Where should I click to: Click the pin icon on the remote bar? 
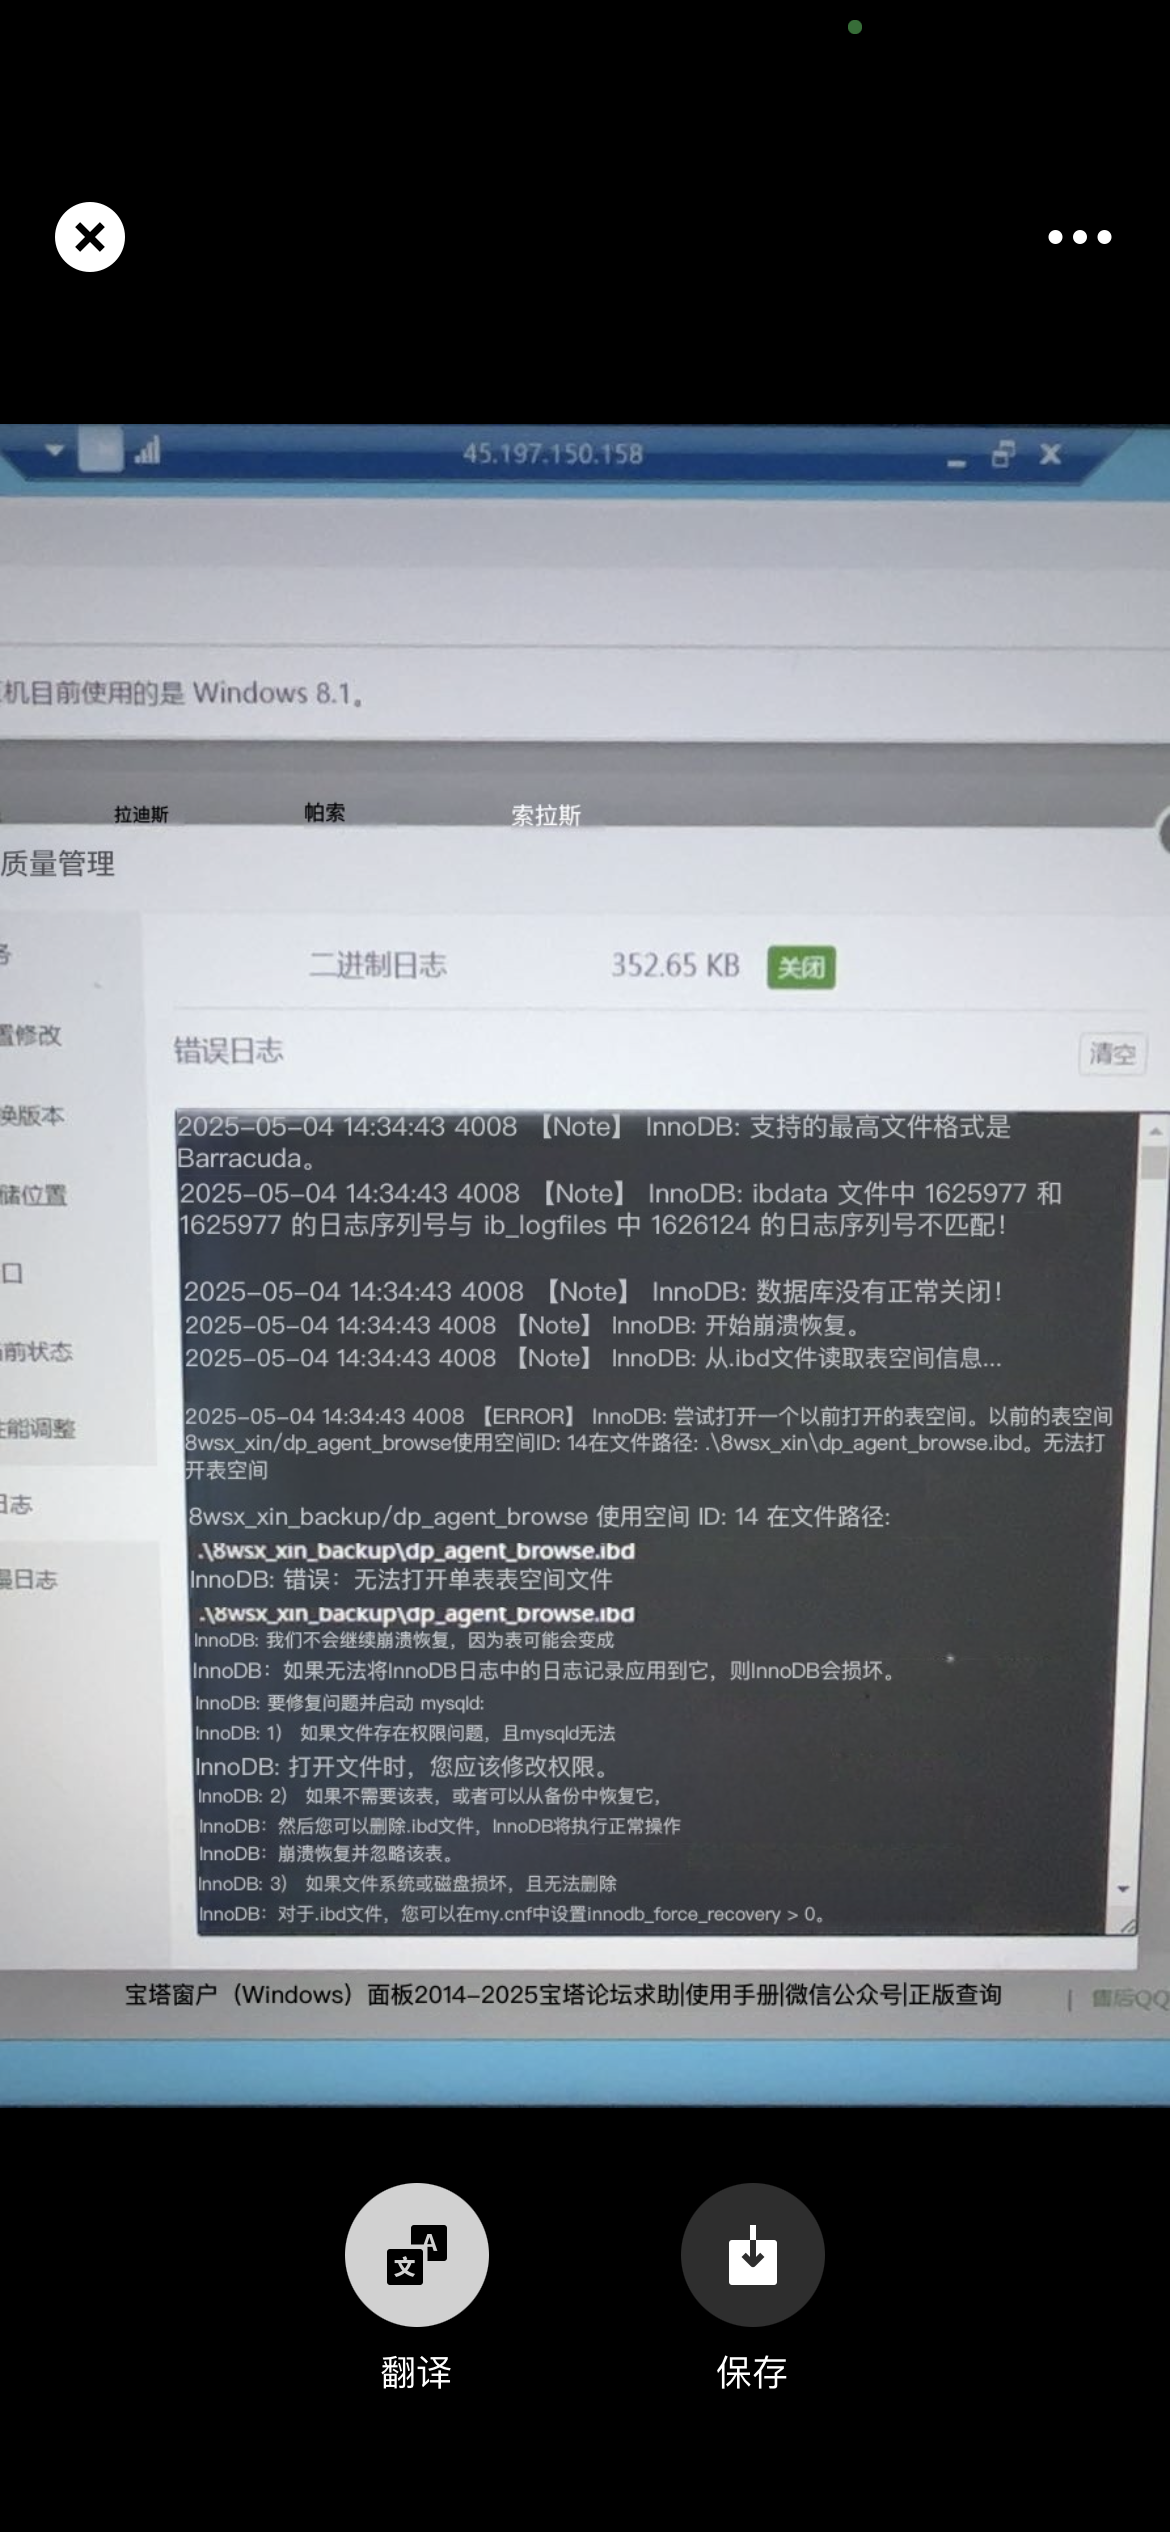[100, 450]
